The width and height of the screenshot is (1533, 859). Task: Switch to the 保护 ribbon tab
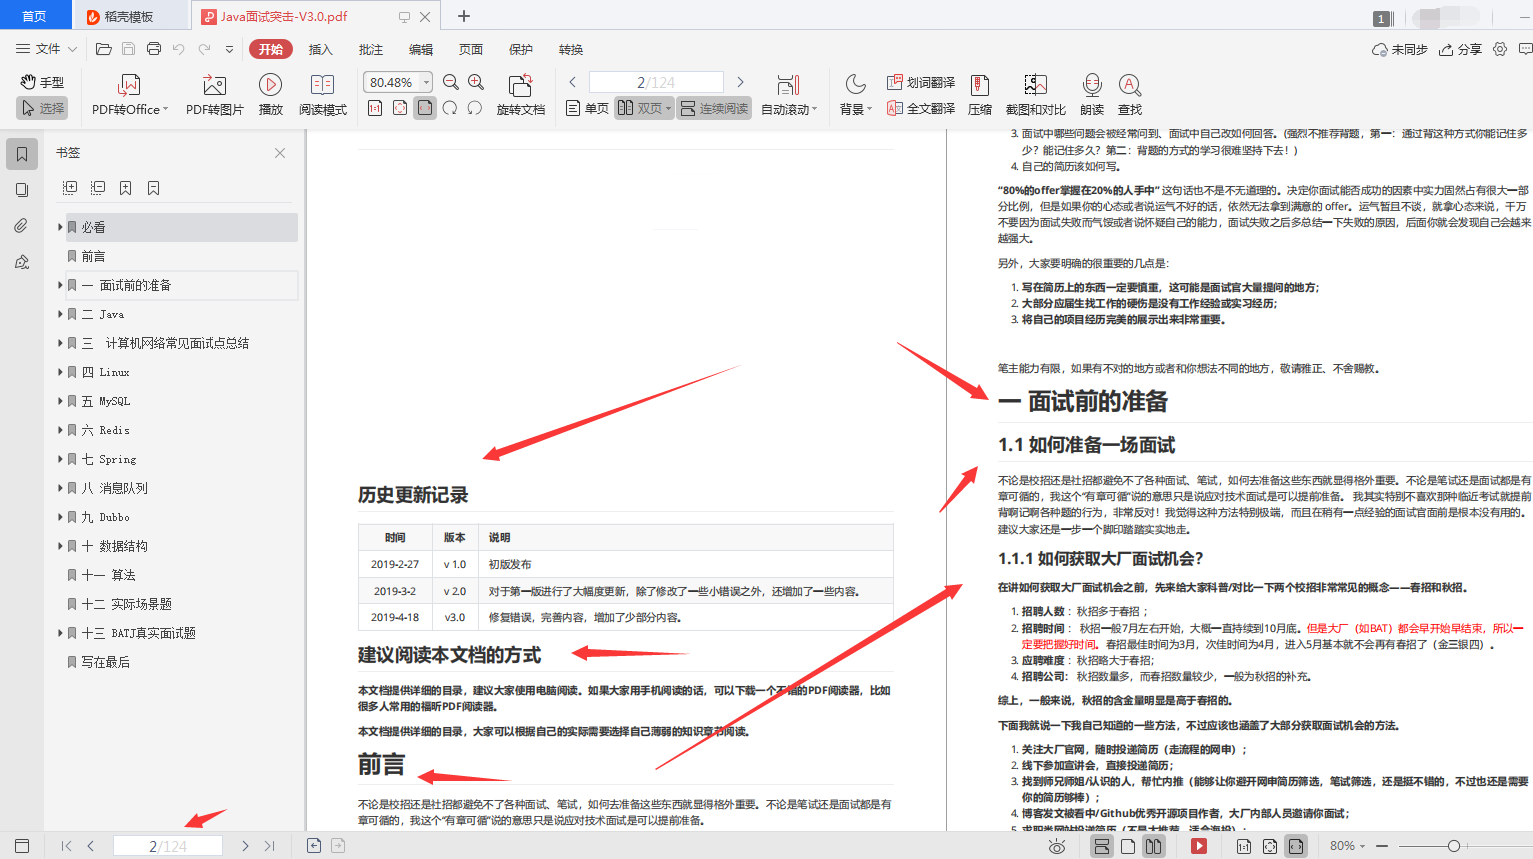pyautogui.click(x=521, y=49)
